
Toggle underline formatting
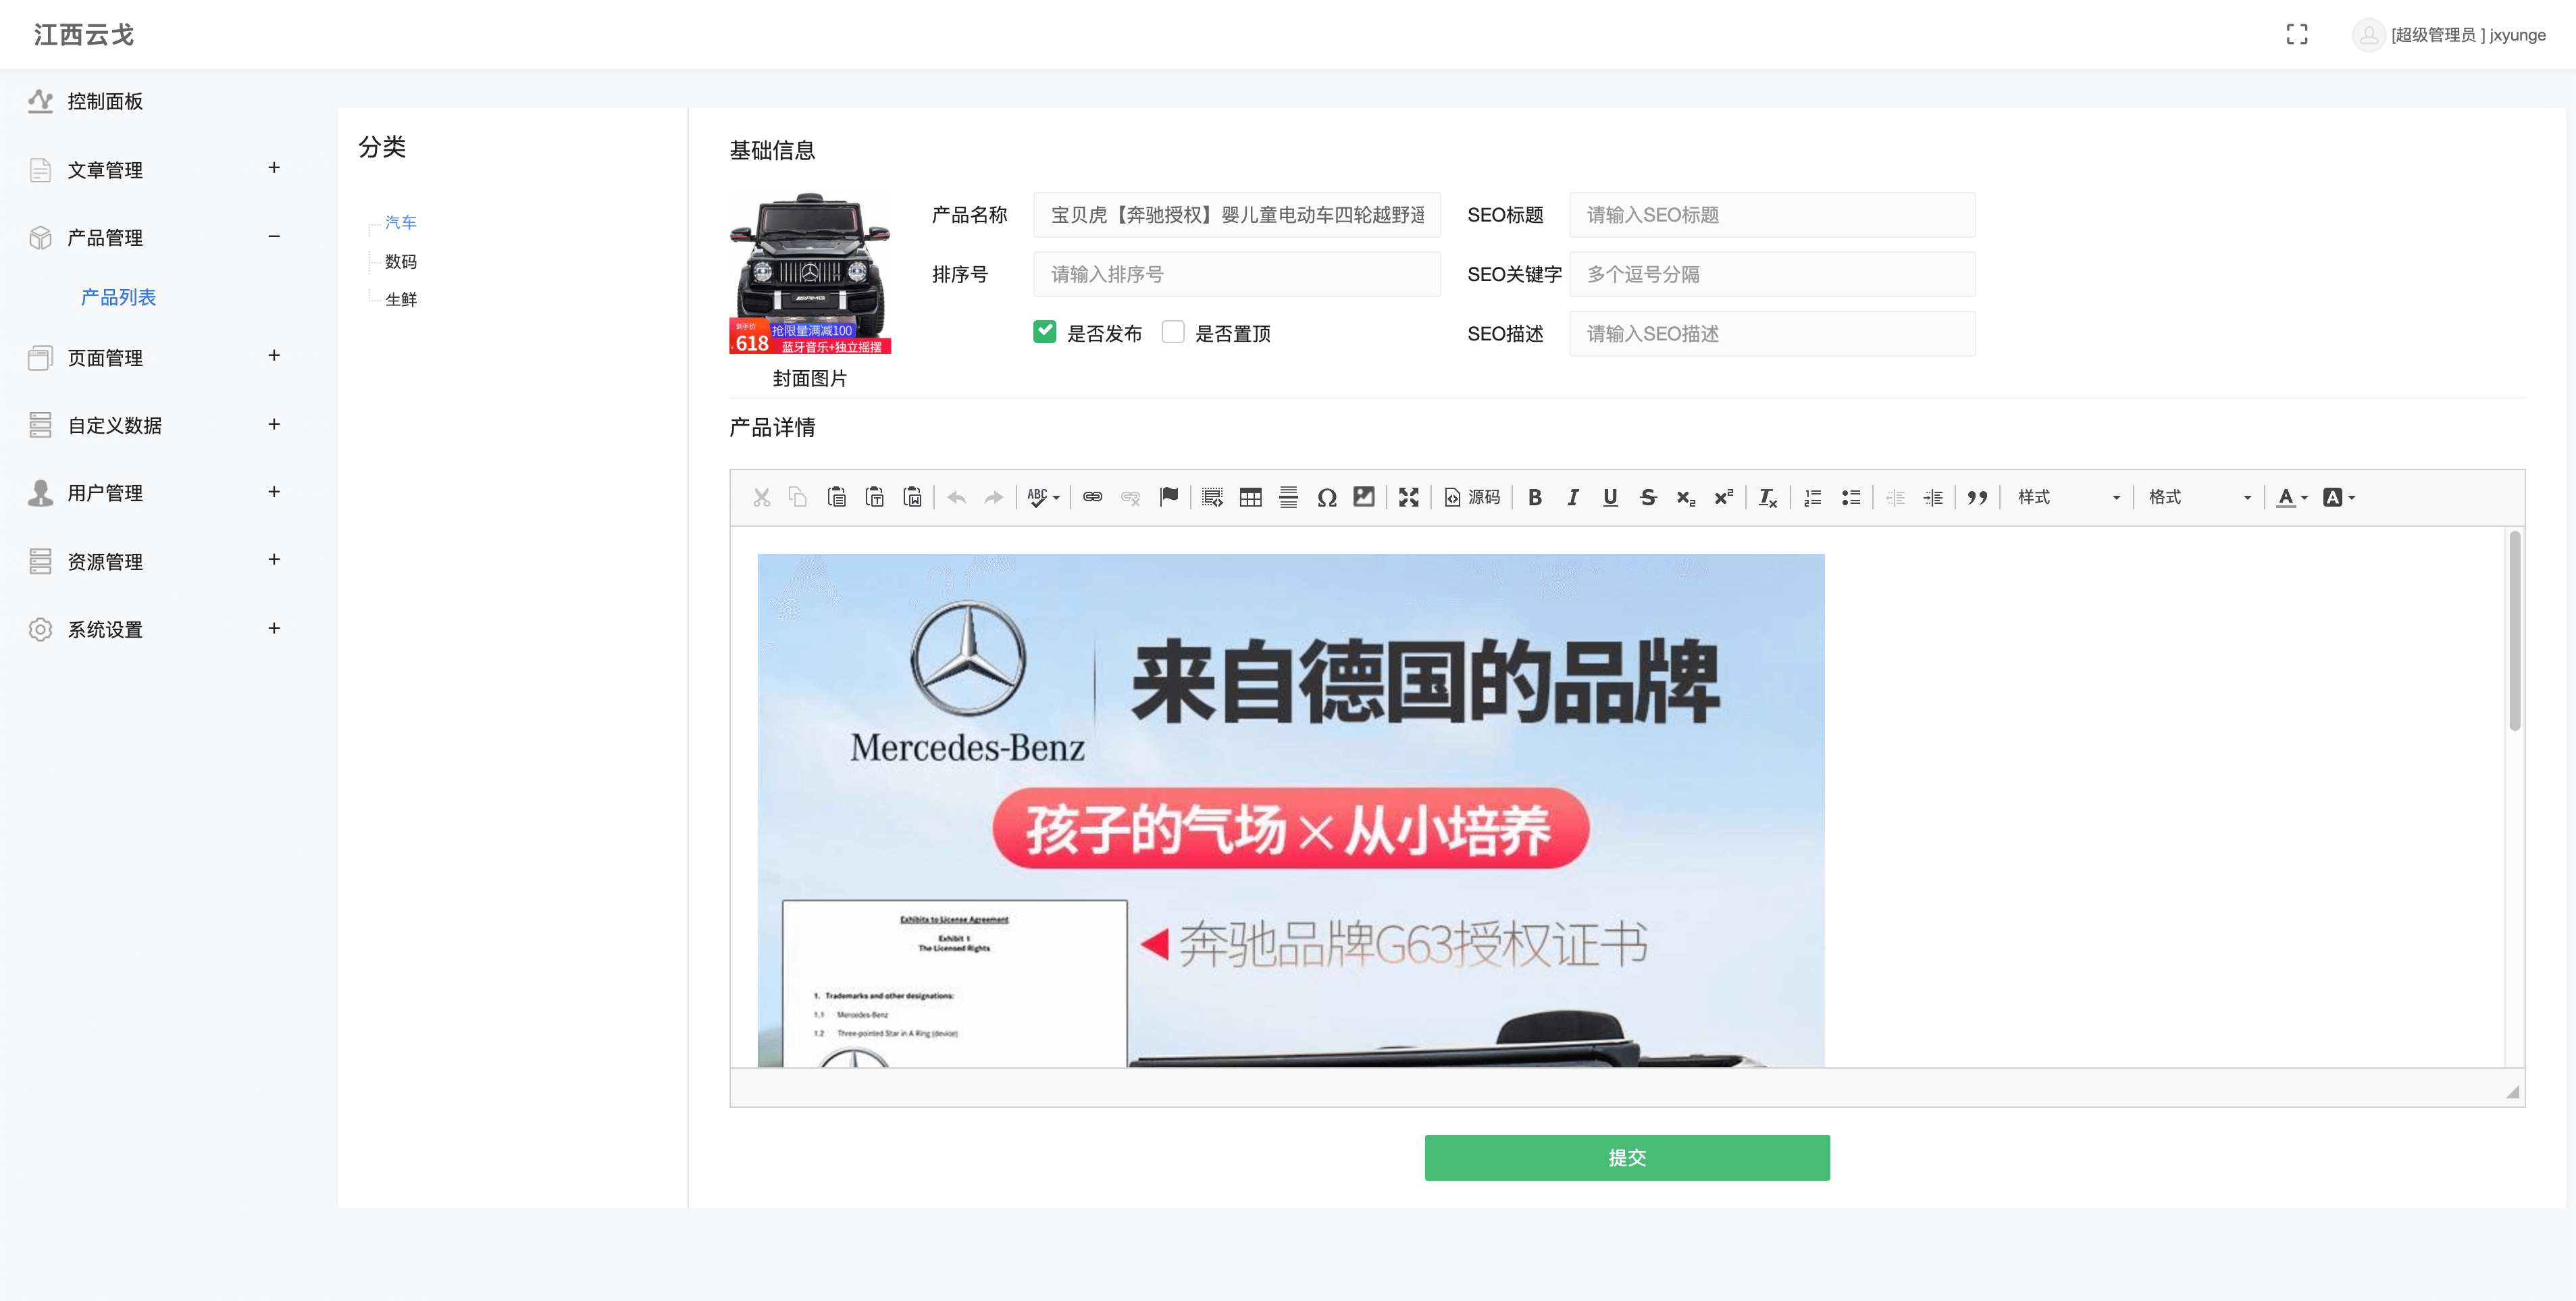pos(1610,497)
